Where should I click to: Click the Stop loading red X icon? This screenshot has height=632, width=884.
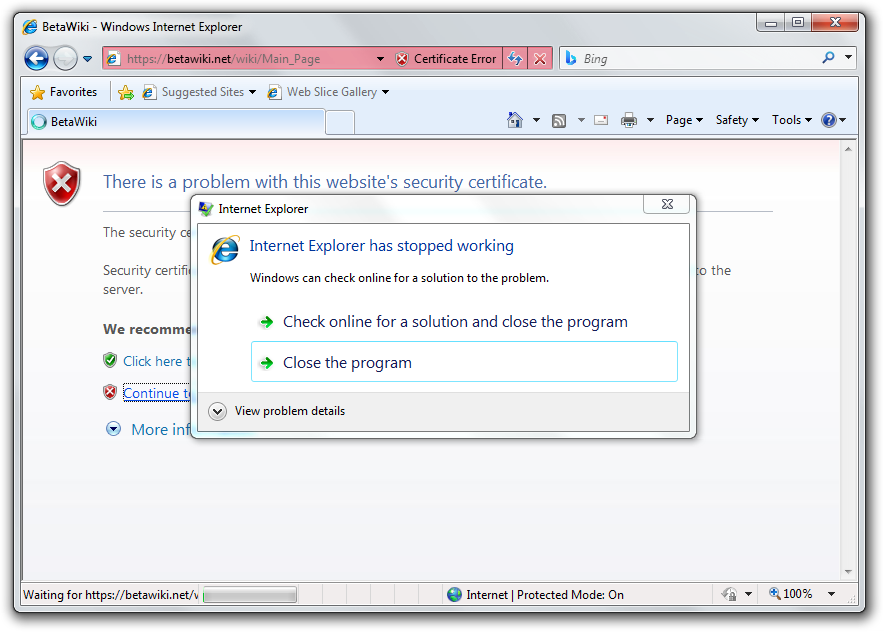tap(540, 59)
